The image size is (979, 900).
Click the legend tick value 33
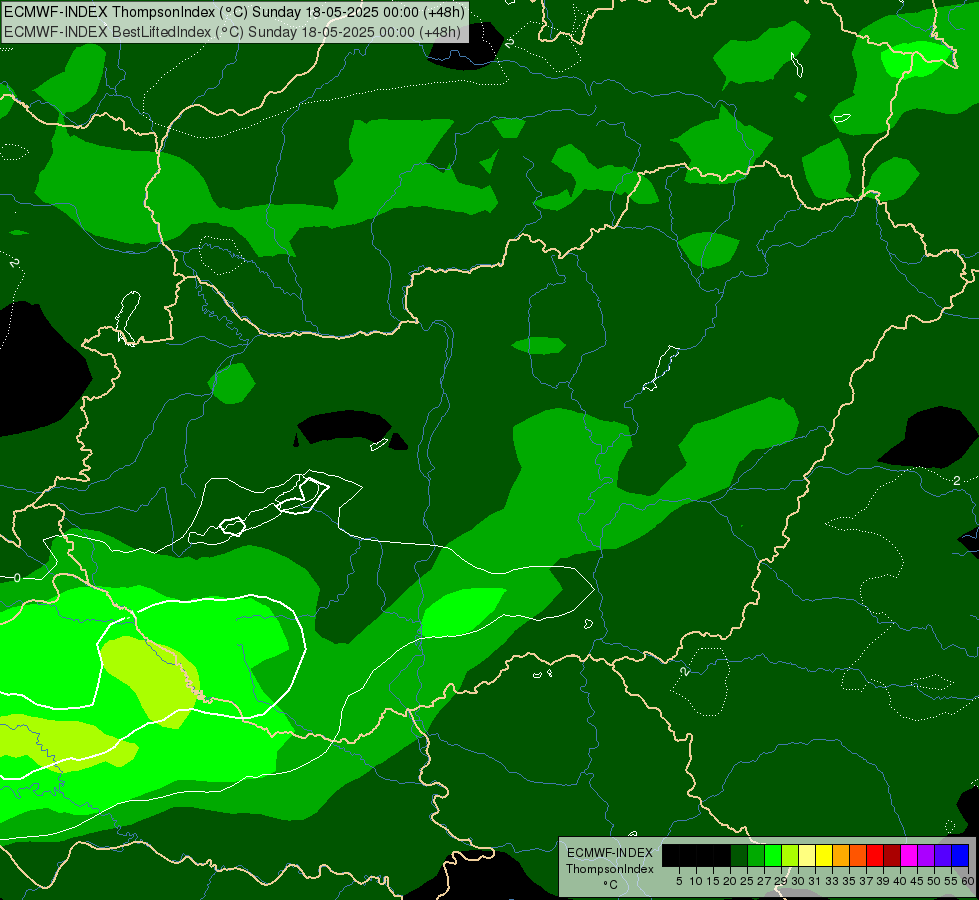[832, 881]
